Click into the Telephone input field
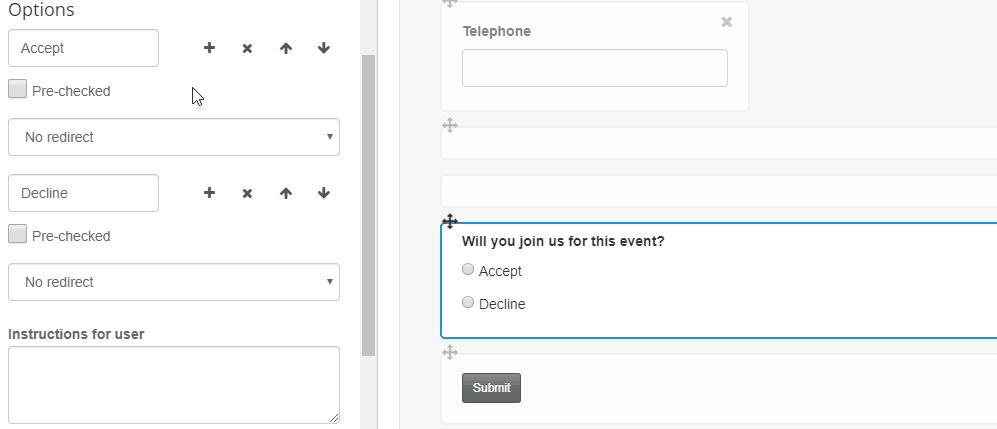This screenshot has height=429, width=997. pyautogui.click(x=595, y=68)
